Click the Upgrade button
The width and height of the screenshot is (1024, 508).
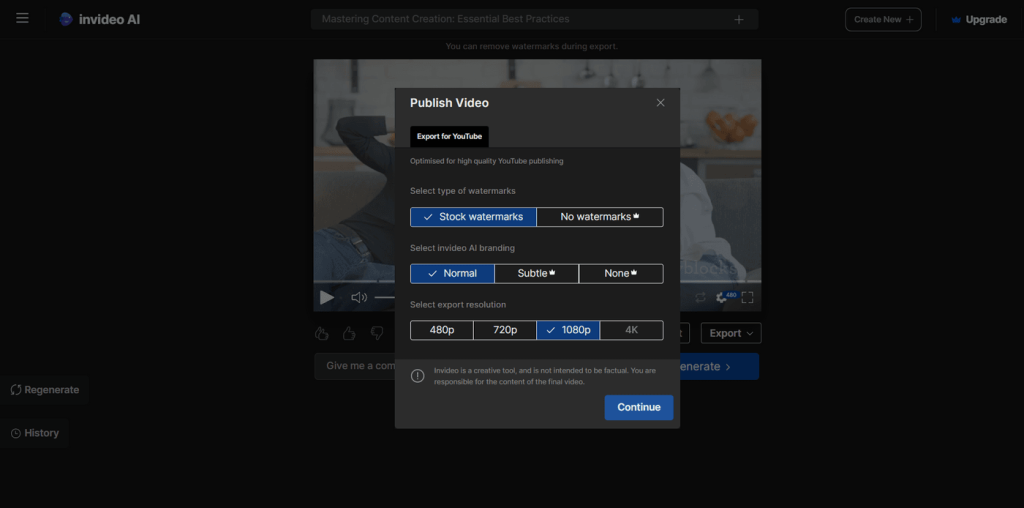[979, 20]
